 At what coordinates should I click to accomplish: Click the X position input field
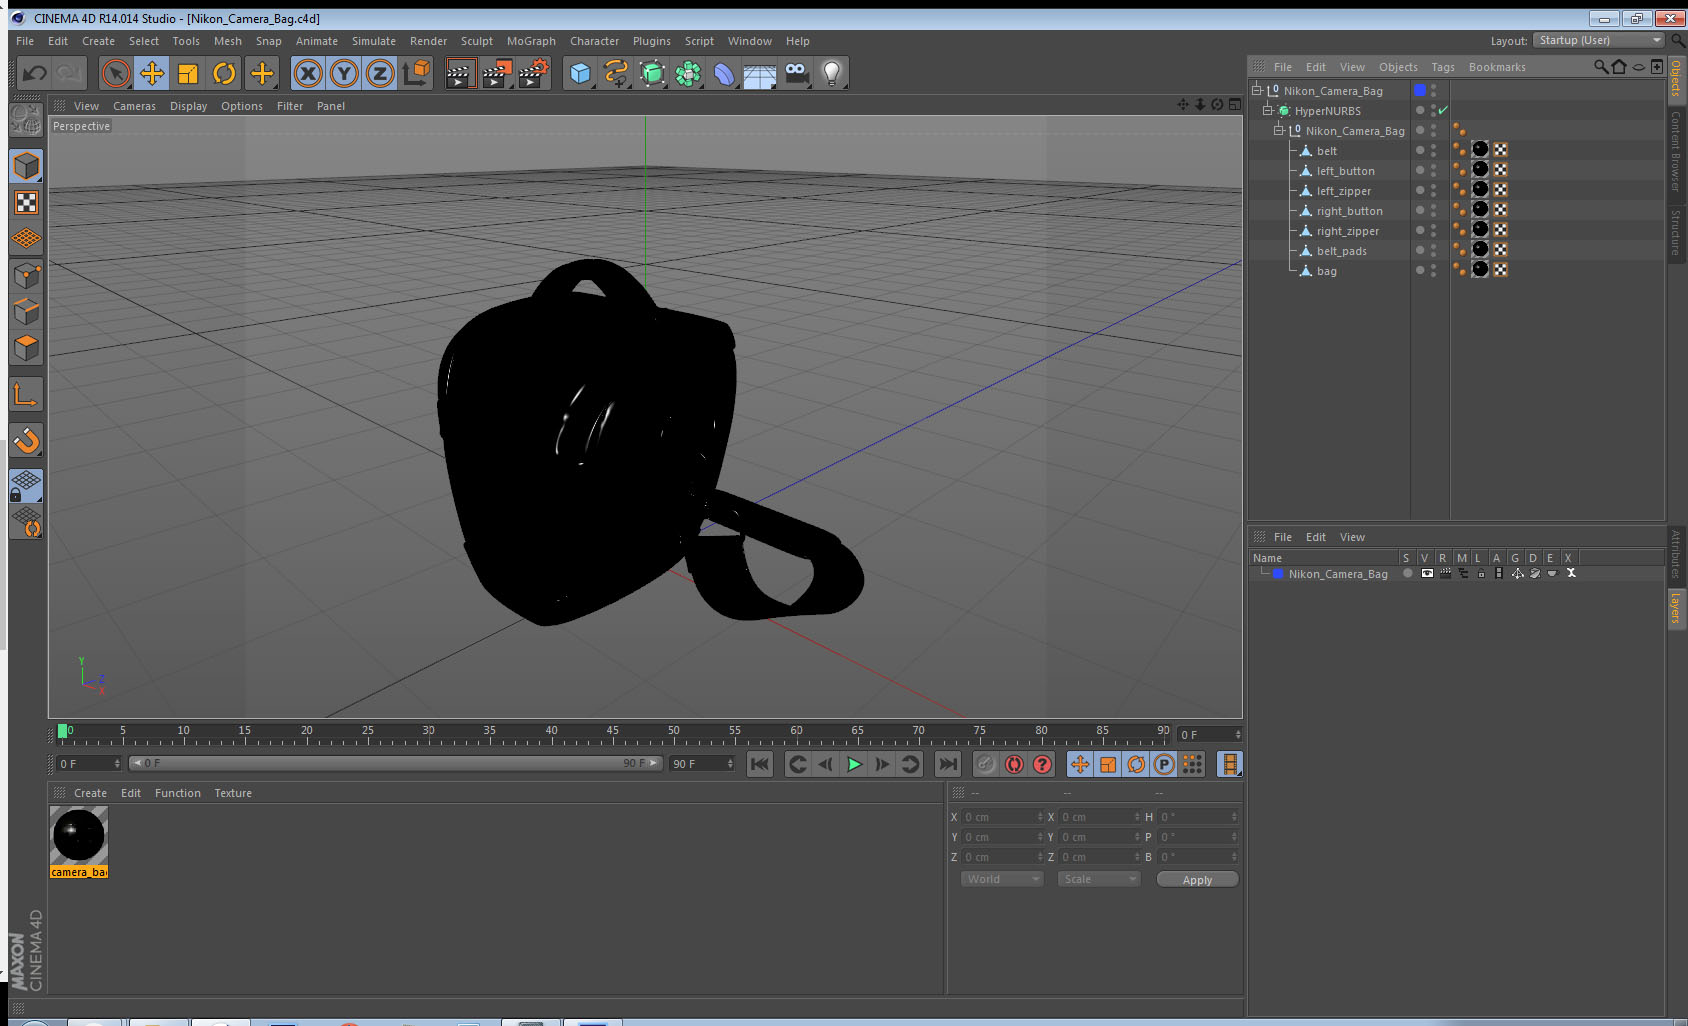[1002, 817]
